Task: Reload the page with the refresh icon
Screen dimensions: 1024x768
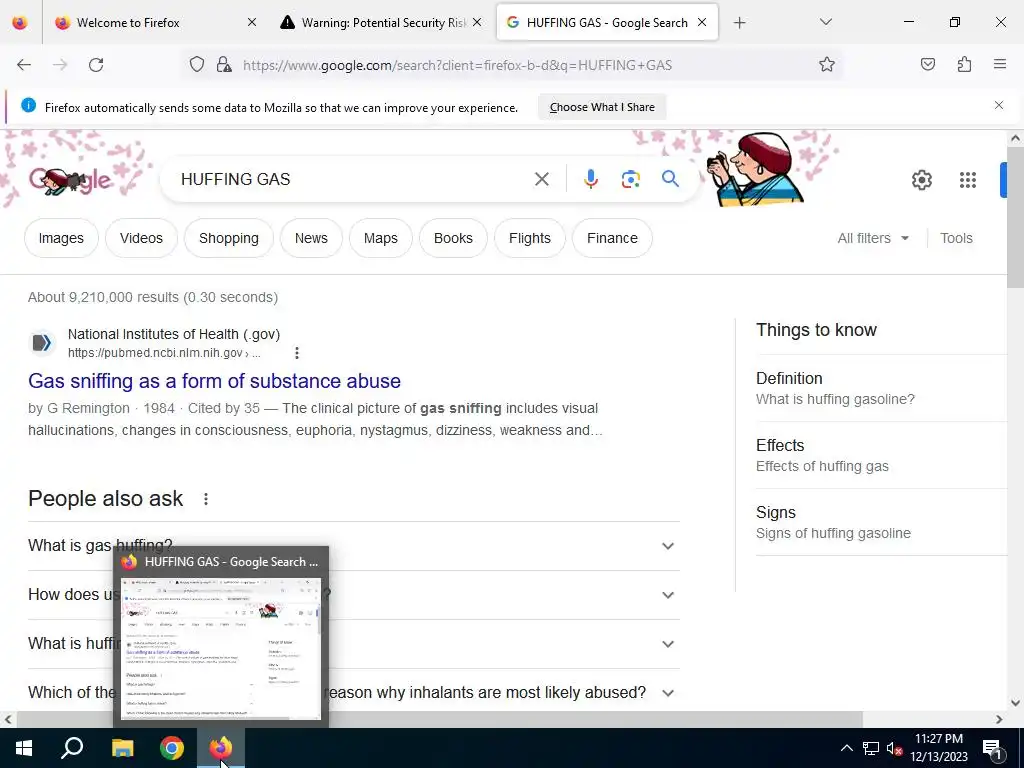Action: [96, 65]
